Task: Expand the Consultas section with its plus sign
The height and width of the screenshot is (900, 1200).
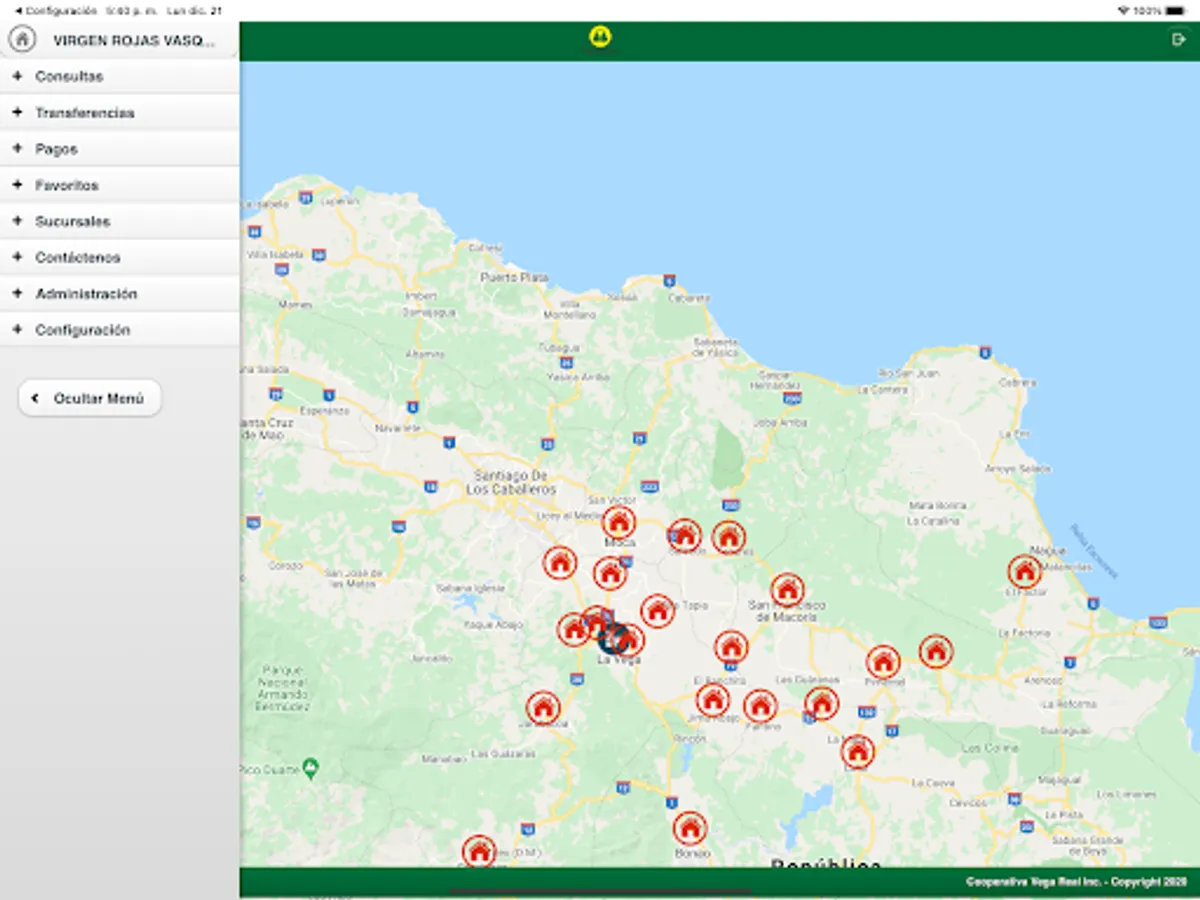Action: point(17,76)
